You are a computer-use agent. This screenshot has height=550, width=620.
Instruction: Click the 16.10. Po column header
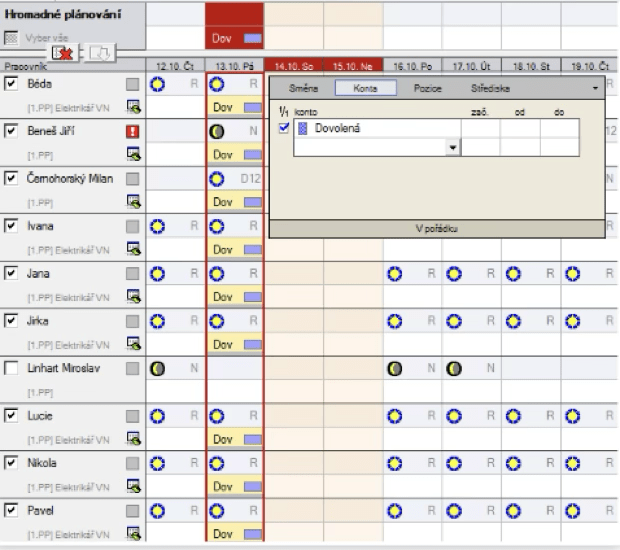pyautogui.click(x=412, y=66)
